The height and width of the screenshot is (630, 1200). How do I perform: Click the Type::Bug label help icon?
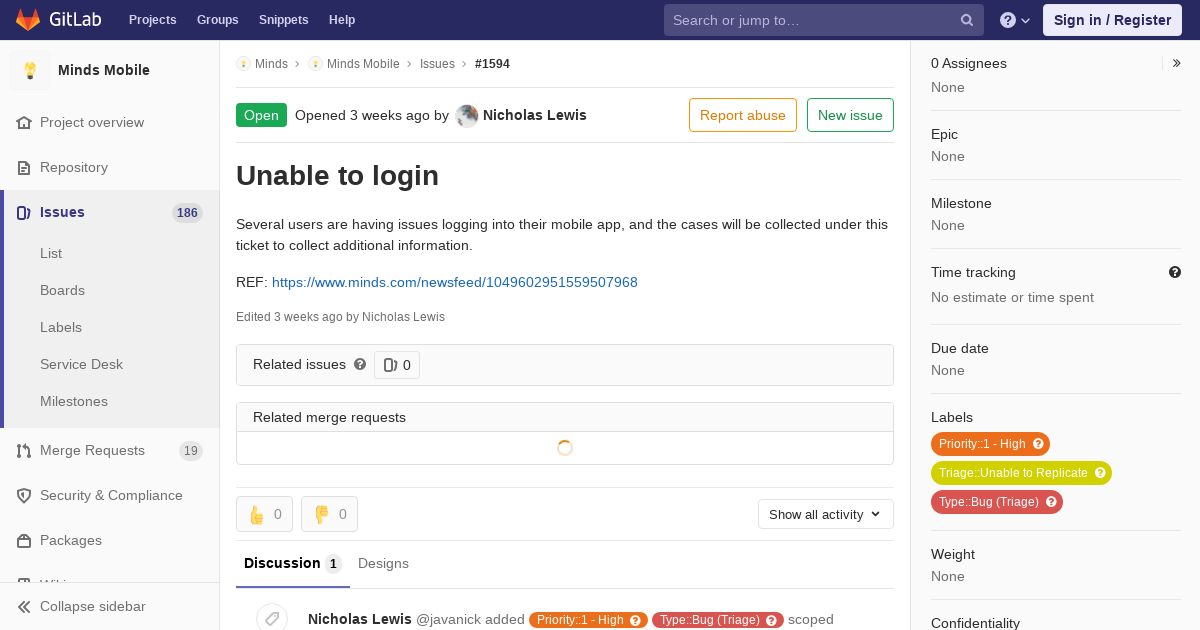[x=1051, y=502]
